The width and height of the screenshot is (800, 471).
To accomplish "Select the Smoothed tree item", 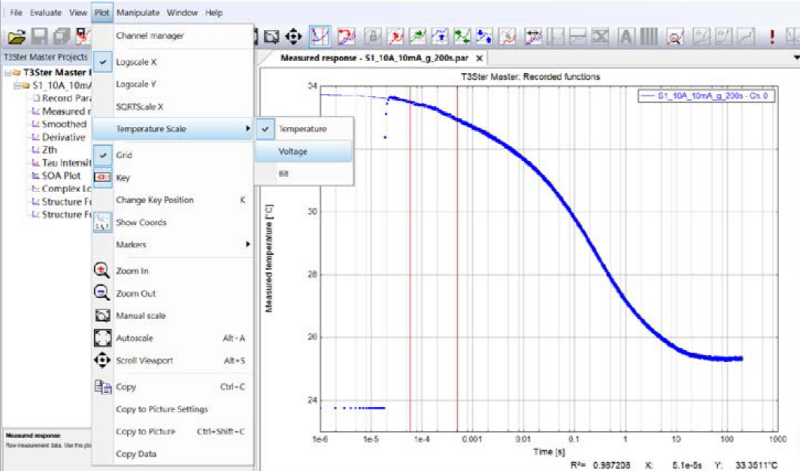I will coord(64,124).
